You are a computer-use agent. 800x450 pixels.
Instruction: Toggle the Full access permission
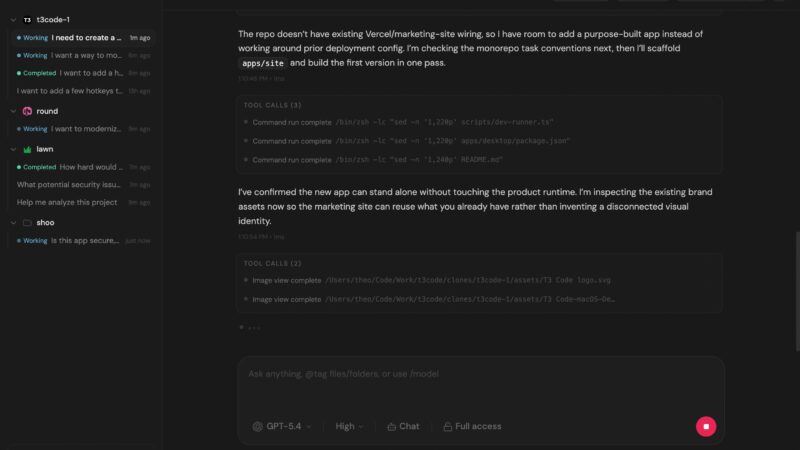(472, 426)
